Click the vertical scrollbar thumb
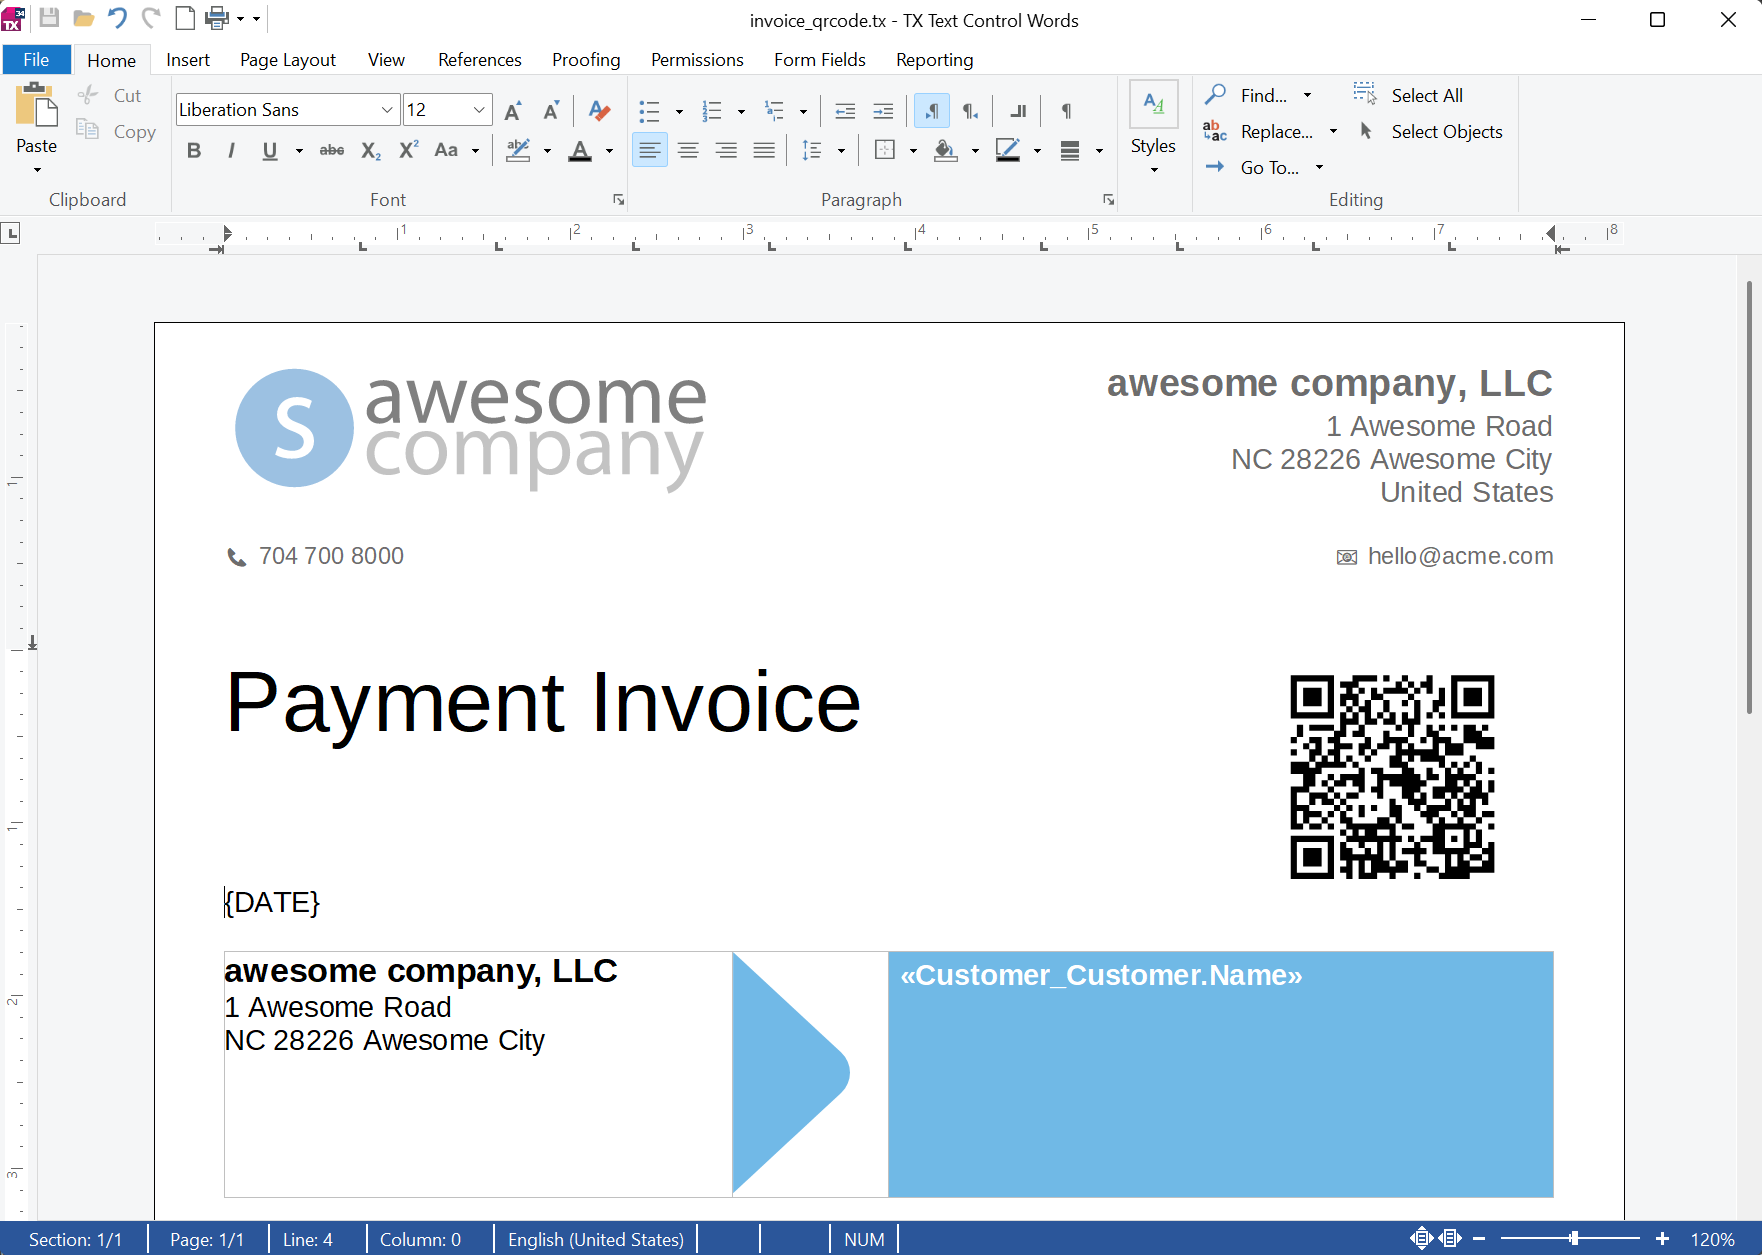The height and width of the screenshot is (1255, 1762). 1749,497
